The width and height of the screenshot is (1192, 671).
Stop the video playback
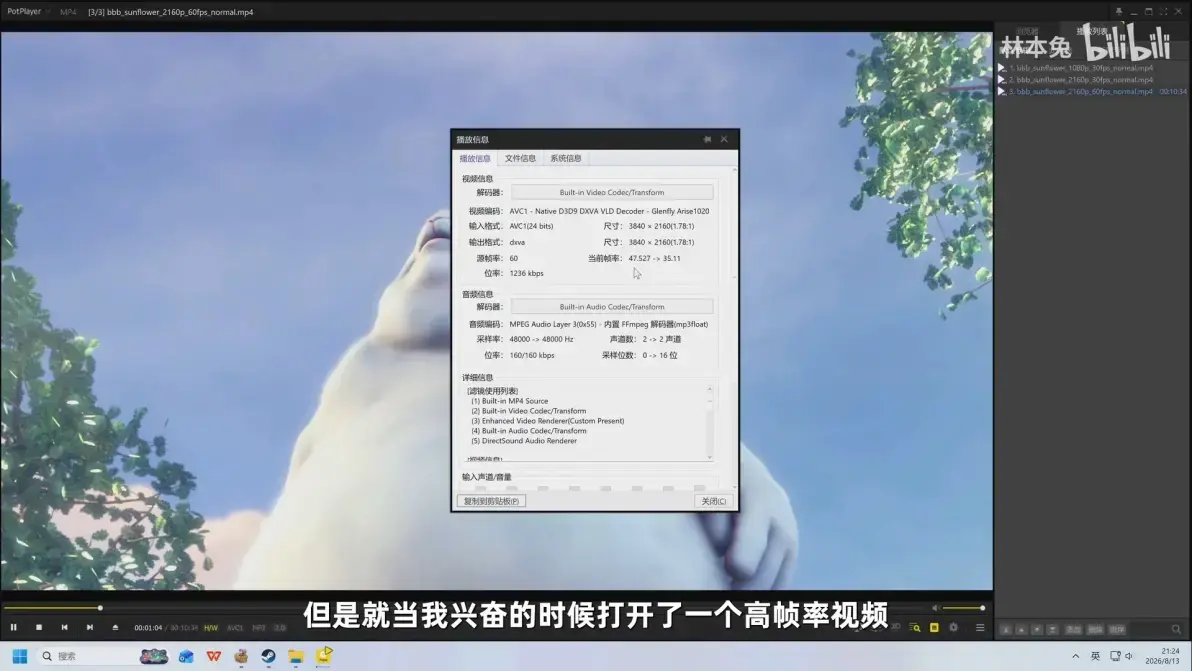coord(39,628)
